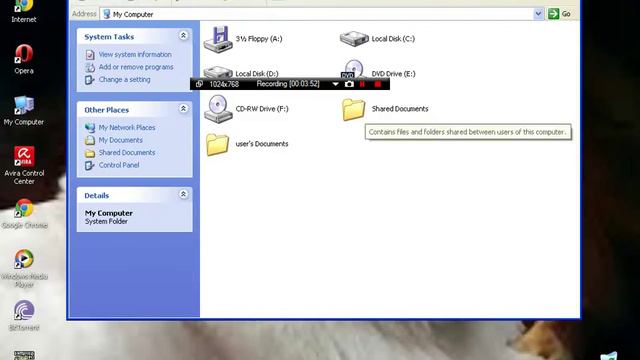Select the DVD Drive (E:) icon
The height and width of the screenshot is (360, 640).
pos(353,69)
